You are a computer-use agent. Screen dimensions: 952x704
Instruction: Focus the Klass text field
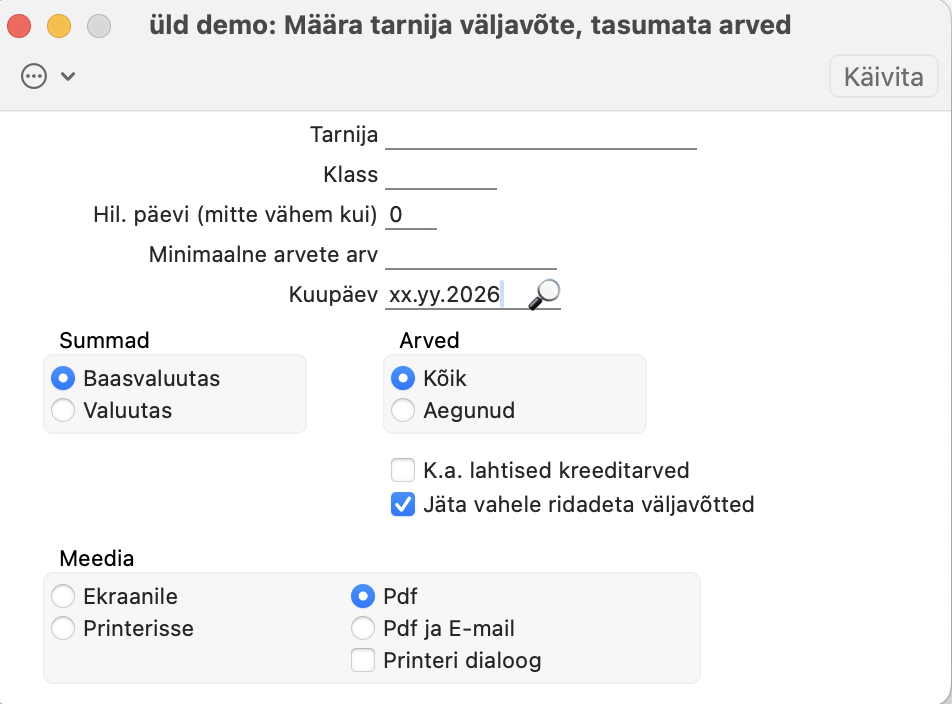tap(440, 175)
